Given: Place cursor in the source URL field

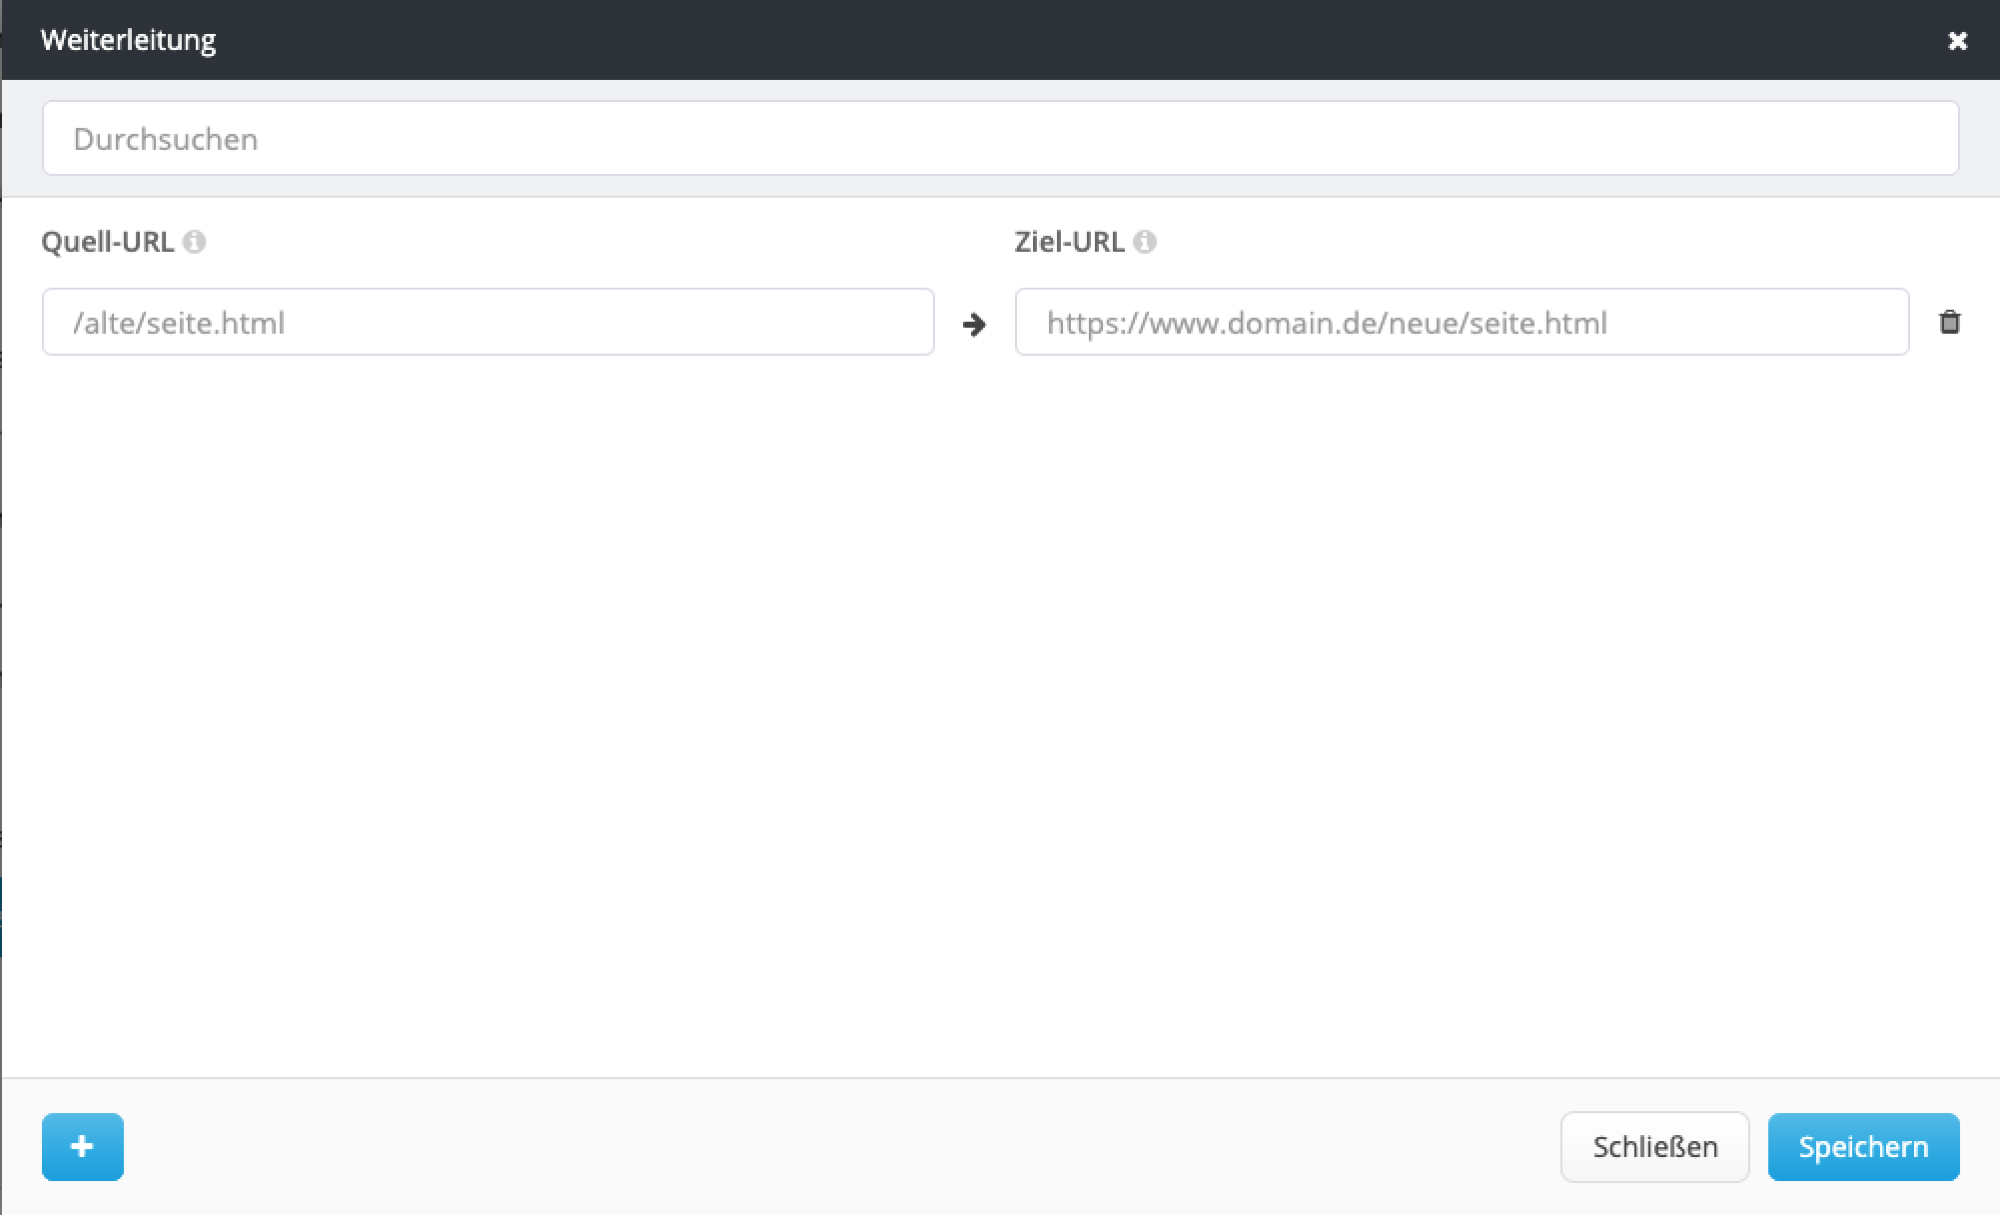Looking at the screenshot, I should tap(600, 322).
